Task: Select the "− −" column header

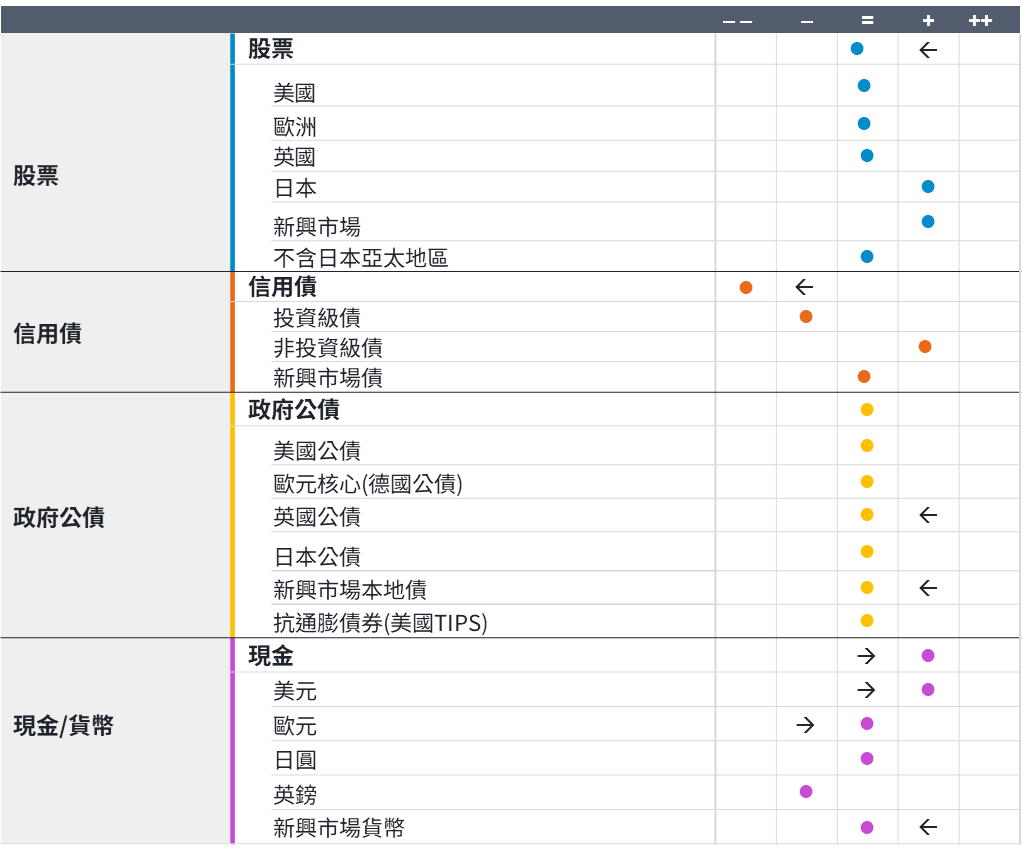Action: tap(737, 20)
